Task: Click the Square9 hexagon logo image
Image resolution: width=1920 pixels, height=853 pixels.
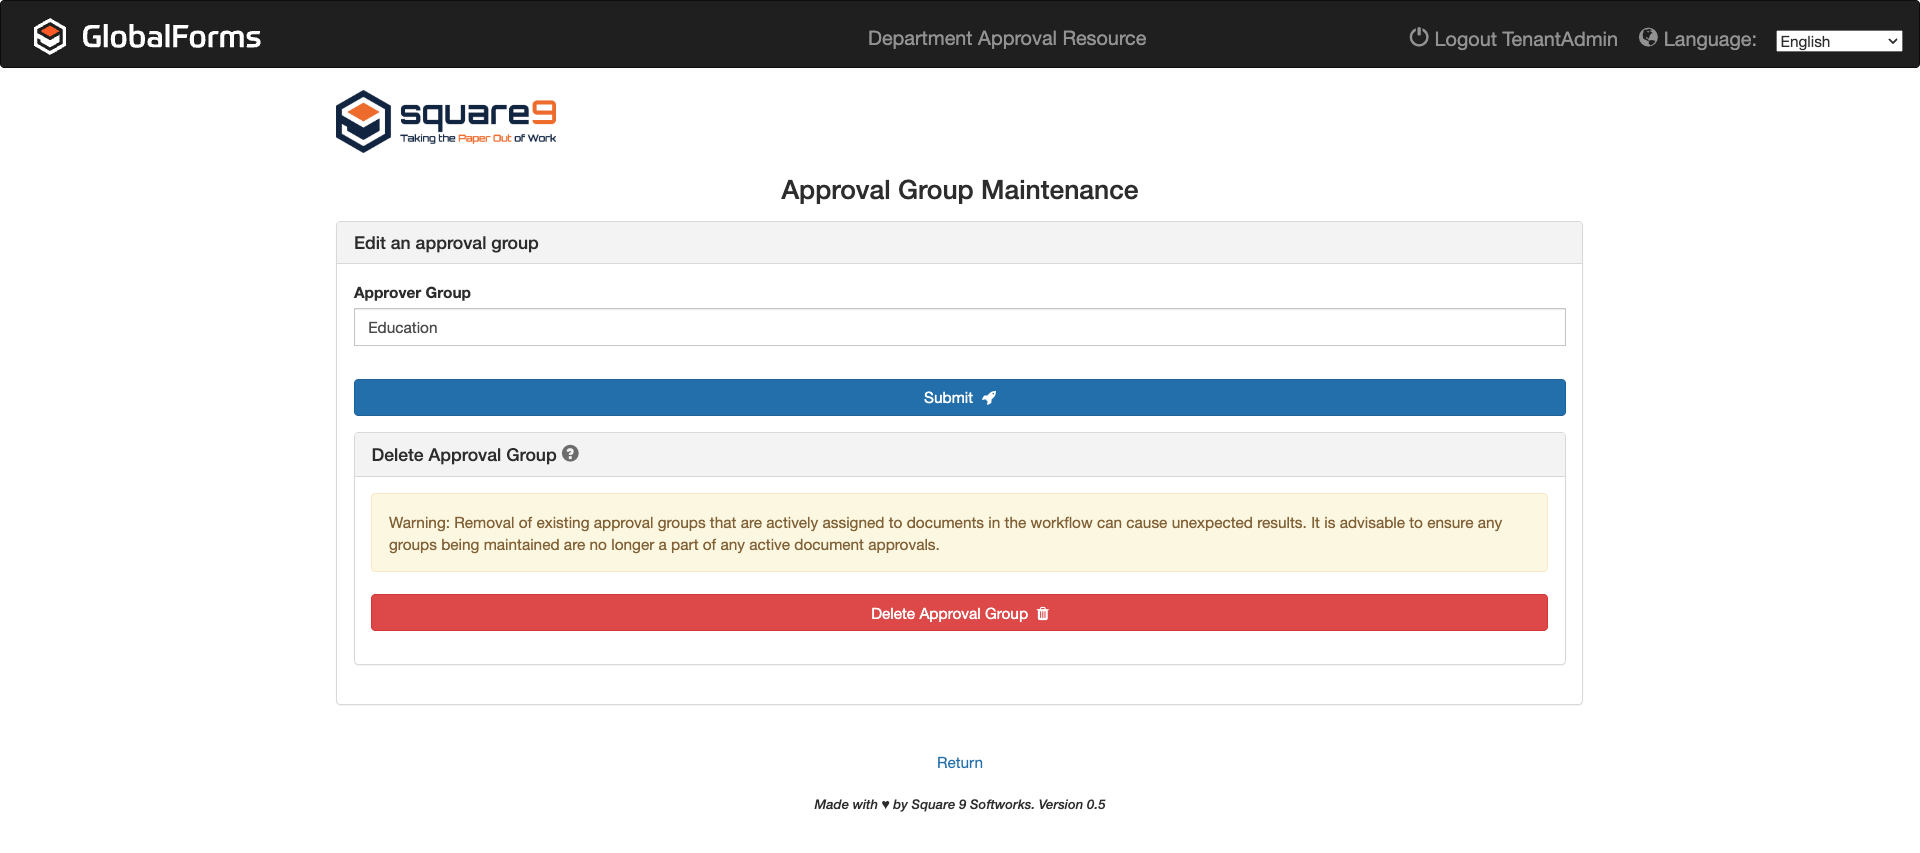Action: (363, 121)
